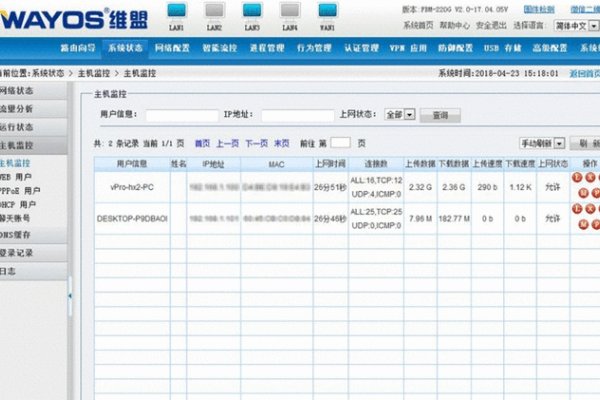Screen dimensions: 600x400
Task: Click the 连接数 column header
Action: 376,164
